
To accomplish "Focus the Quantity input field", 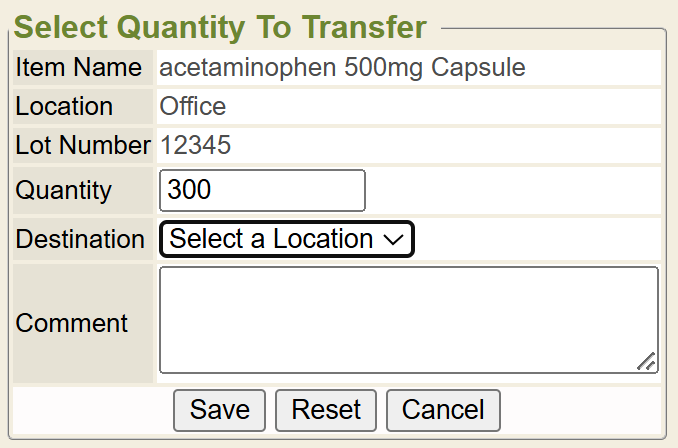I will [262, 191].
